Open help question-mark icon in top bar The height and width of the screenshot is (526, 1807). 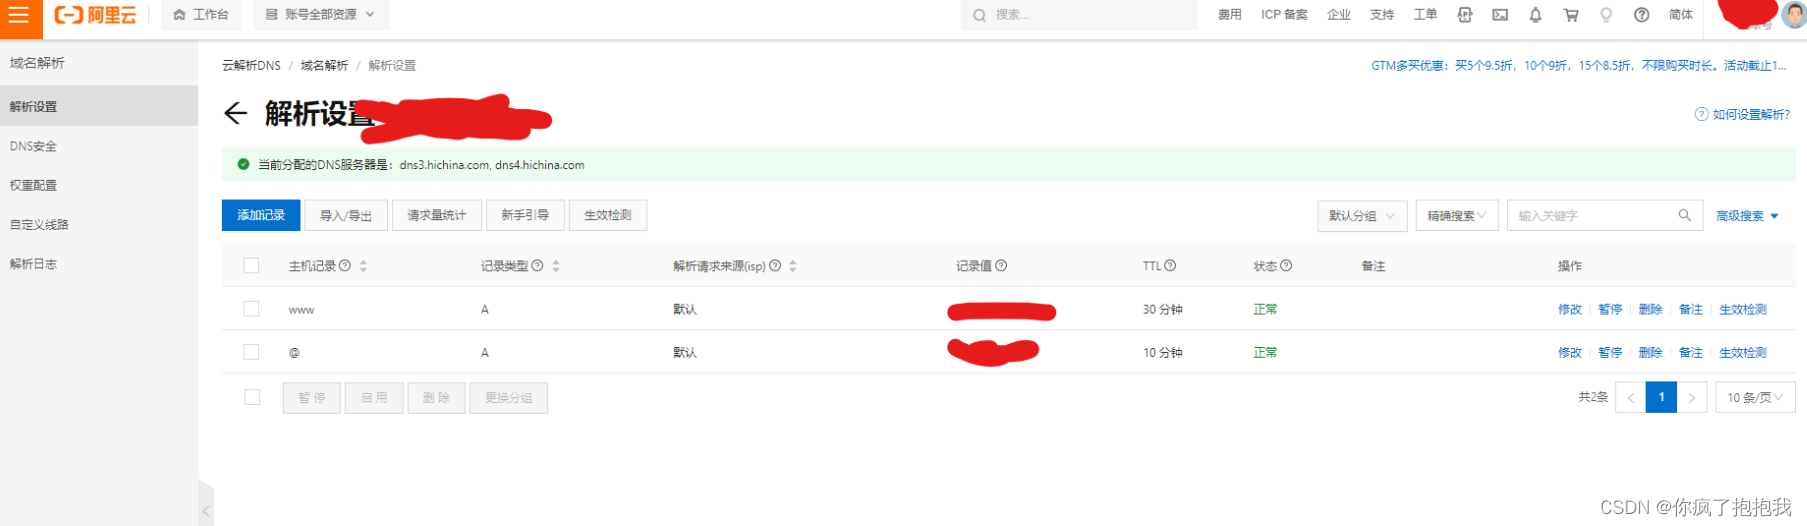click(1642, 15)
